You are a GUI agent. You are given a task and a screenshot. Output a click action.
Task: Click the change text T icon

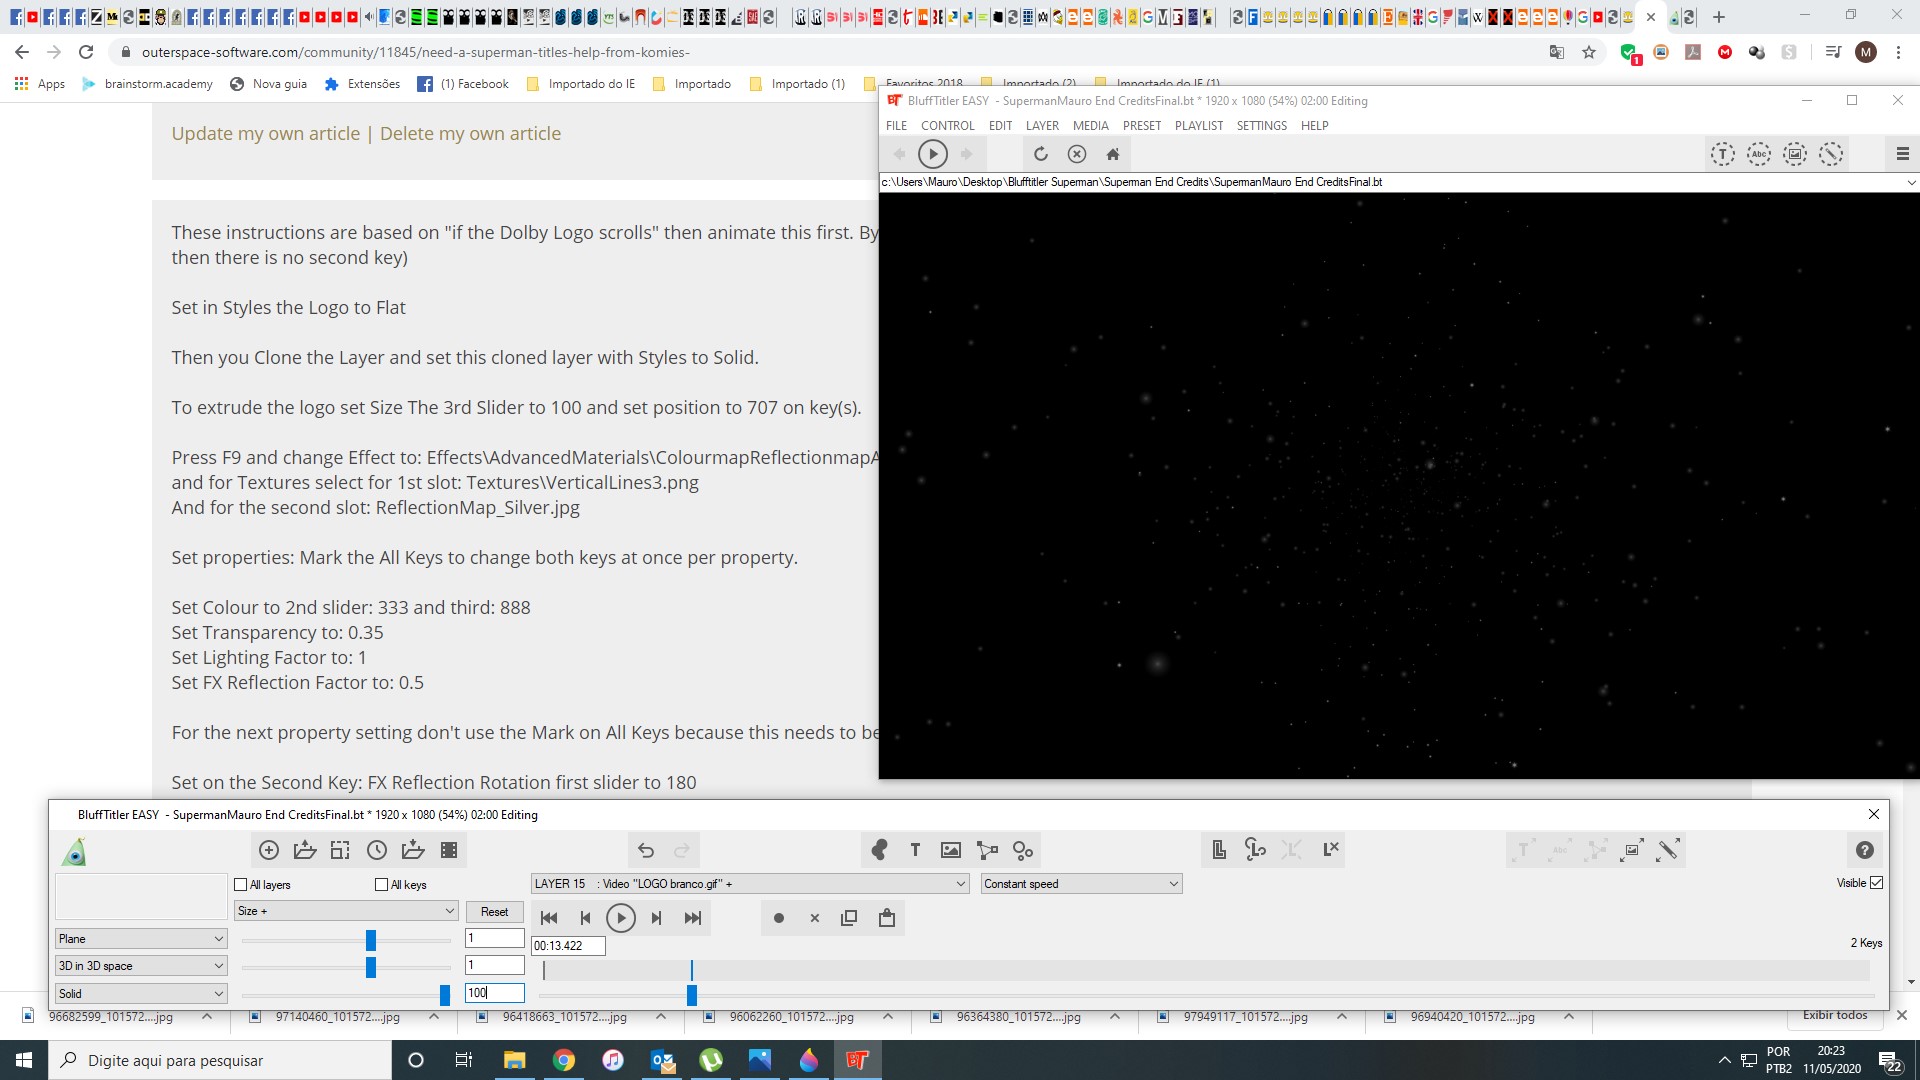[x=915, y=850]
